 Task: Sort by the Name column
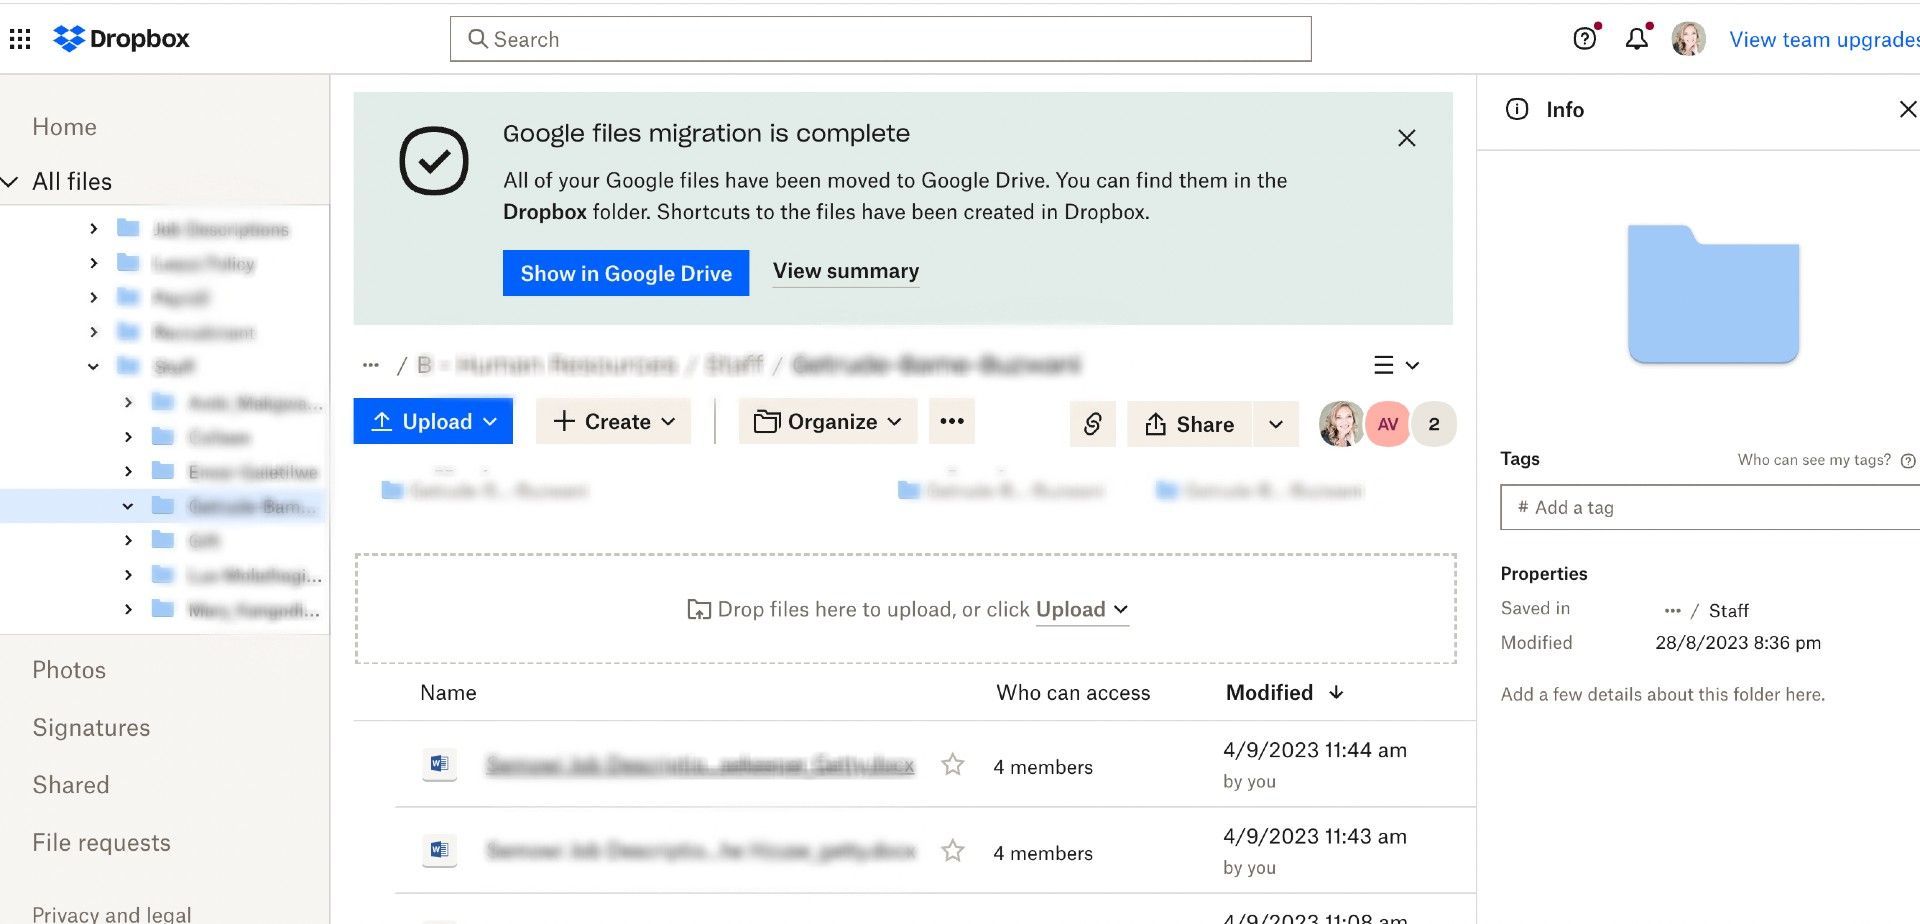click(x=448, y=693)
